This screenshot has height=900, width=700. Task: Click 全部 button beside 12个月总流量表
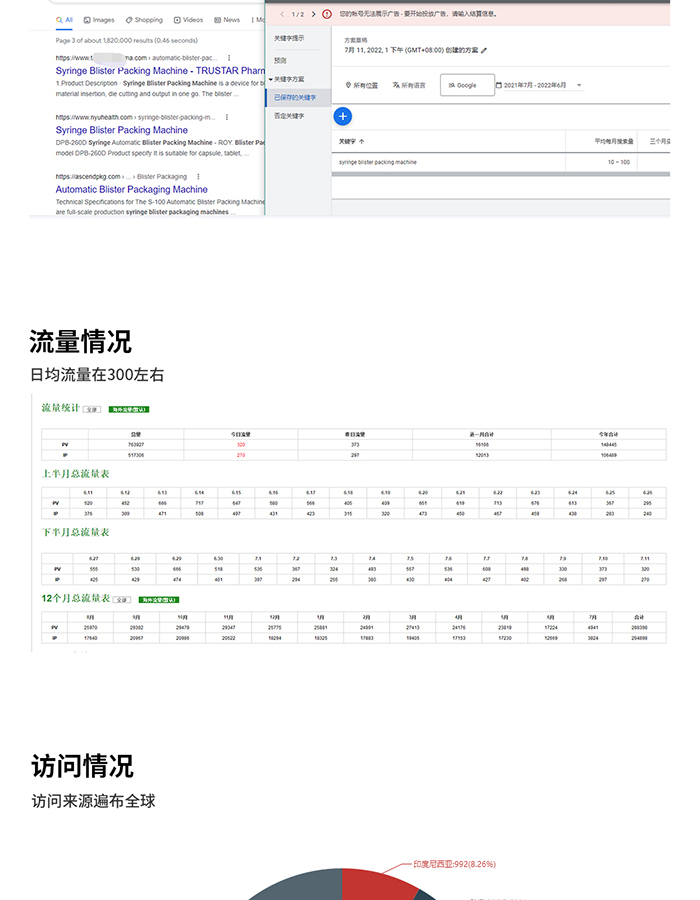coord(122,600)
